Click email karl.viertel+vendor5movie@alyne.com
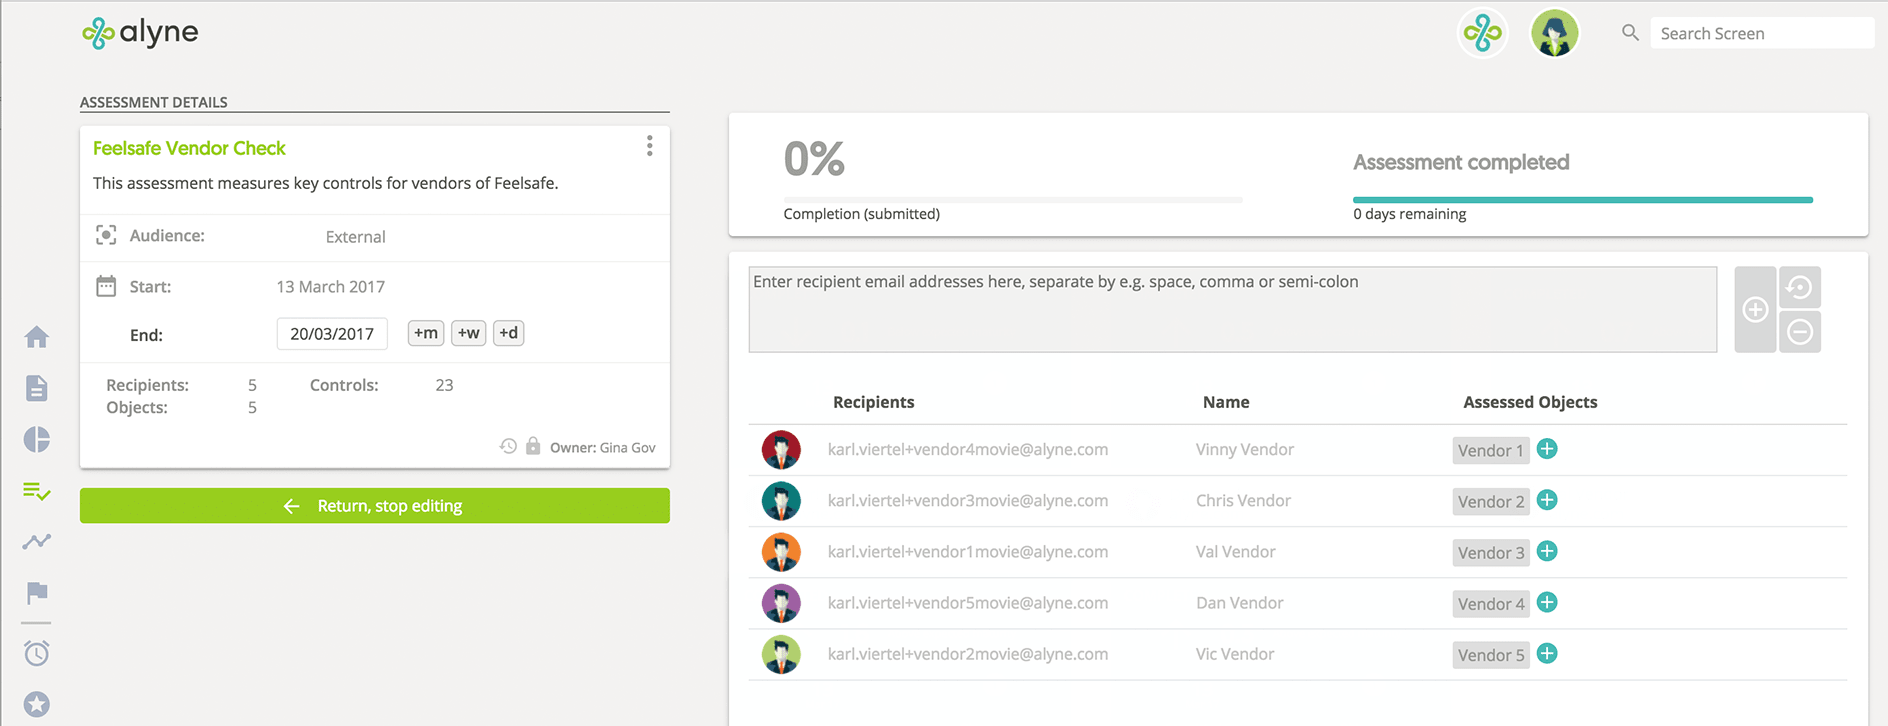The height and width of the screenshot is (726, 1888). [968, 603]
